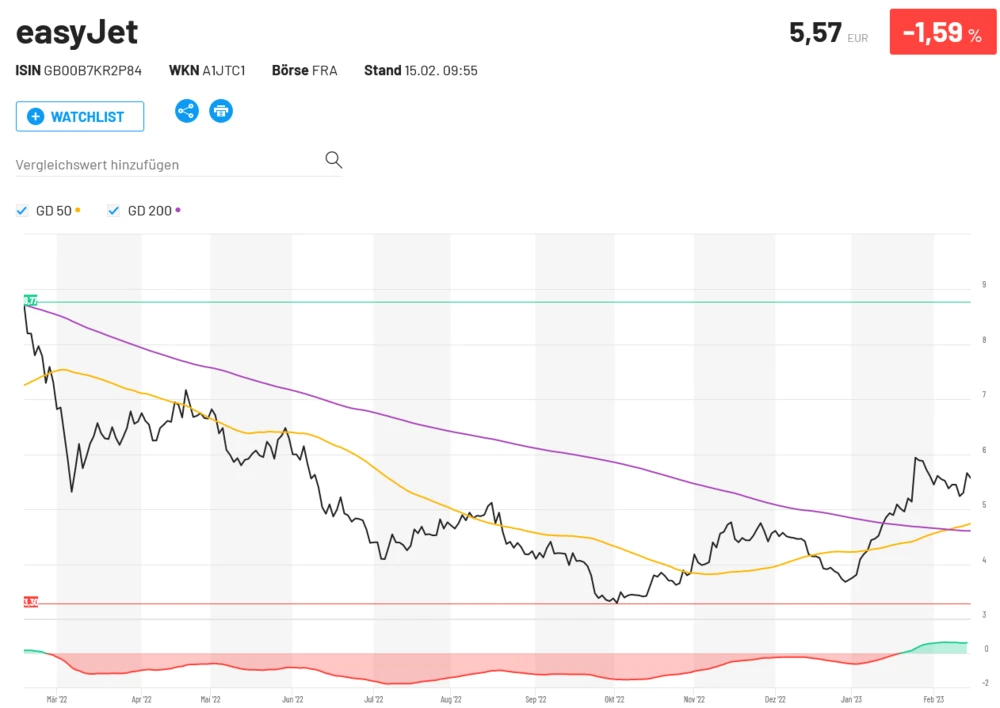Screen dimensions: 1000x708
Task: Click the Börse FRA label
Action: click(304, 71)
